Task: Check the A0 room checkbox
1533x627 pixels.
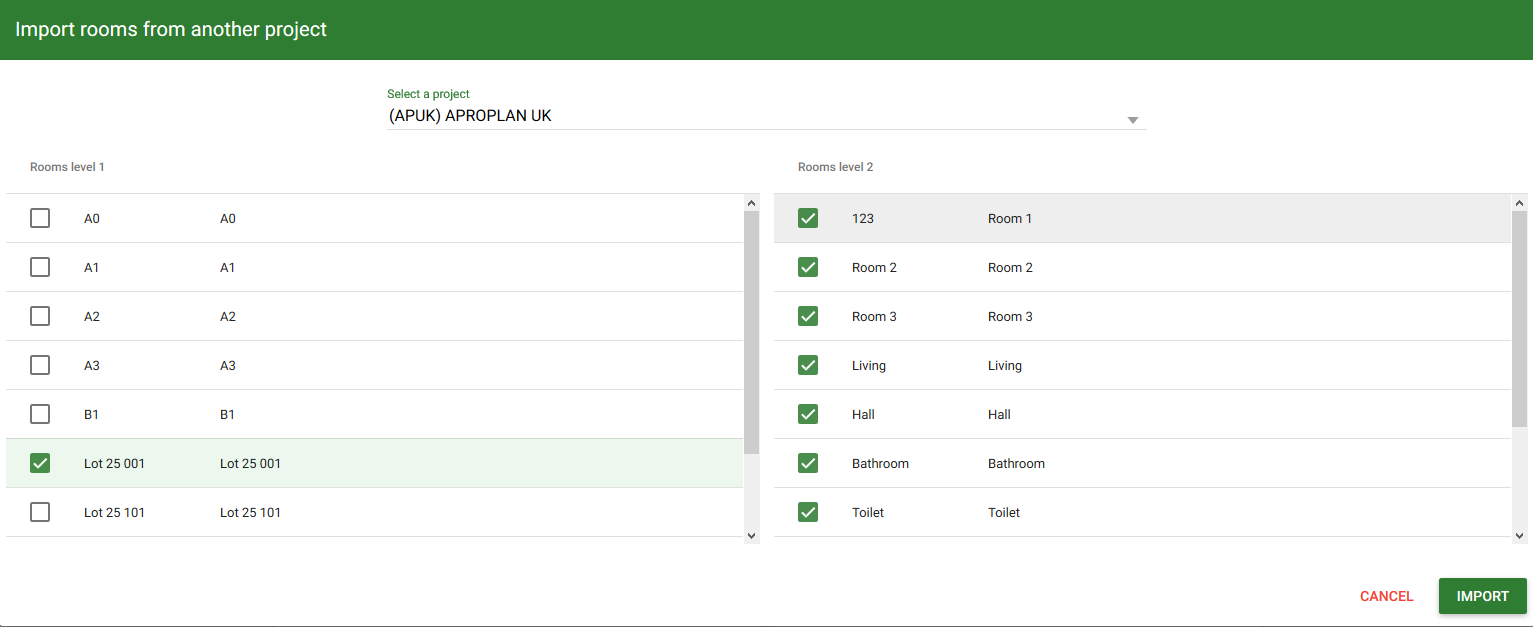Action: click(40, 218)
